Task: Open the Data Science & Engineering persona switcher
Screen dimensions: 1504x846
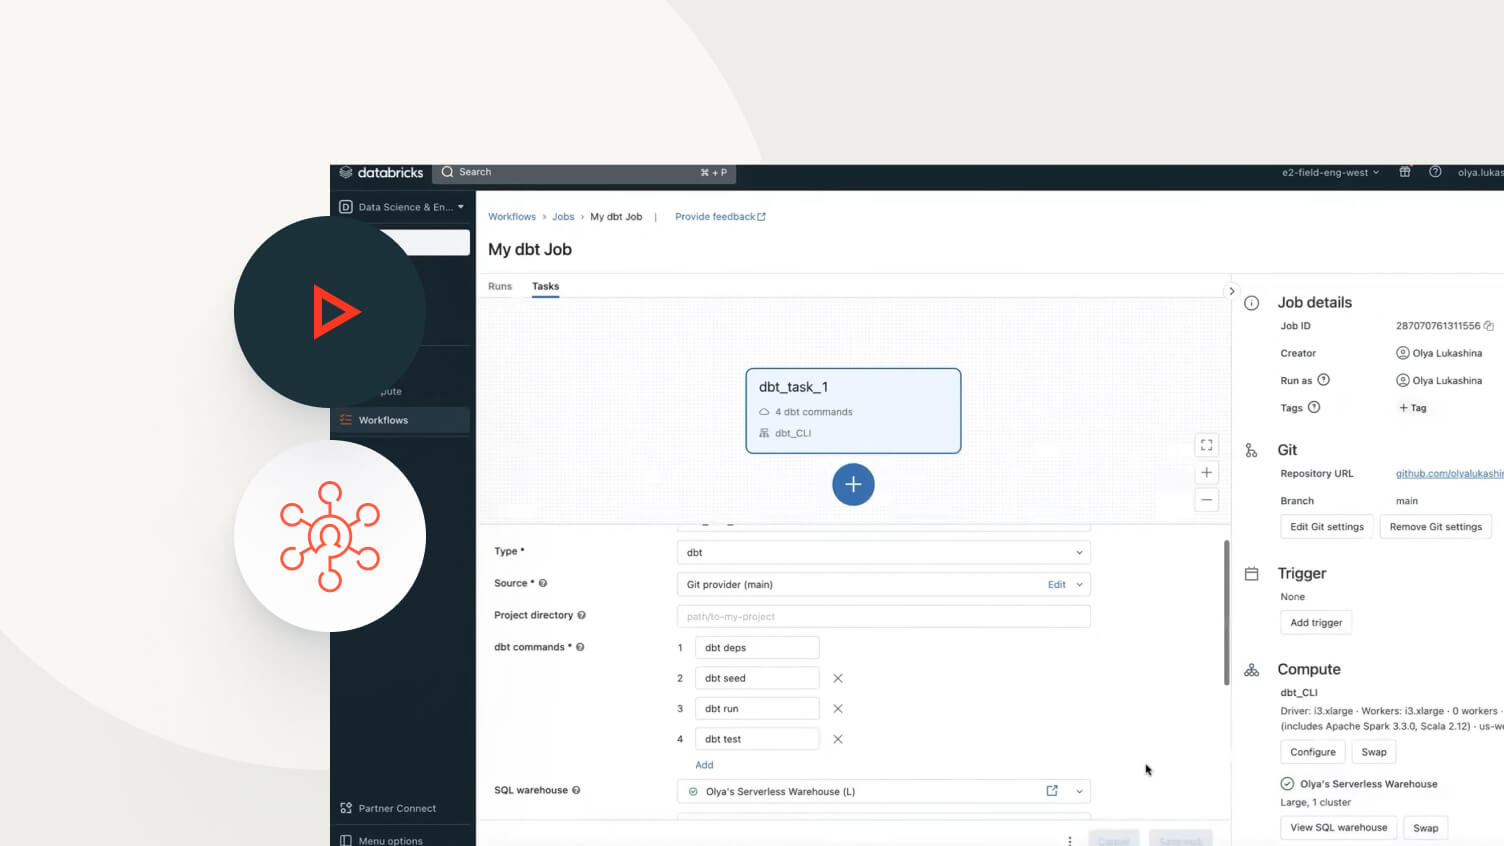Action: point(402,207)
